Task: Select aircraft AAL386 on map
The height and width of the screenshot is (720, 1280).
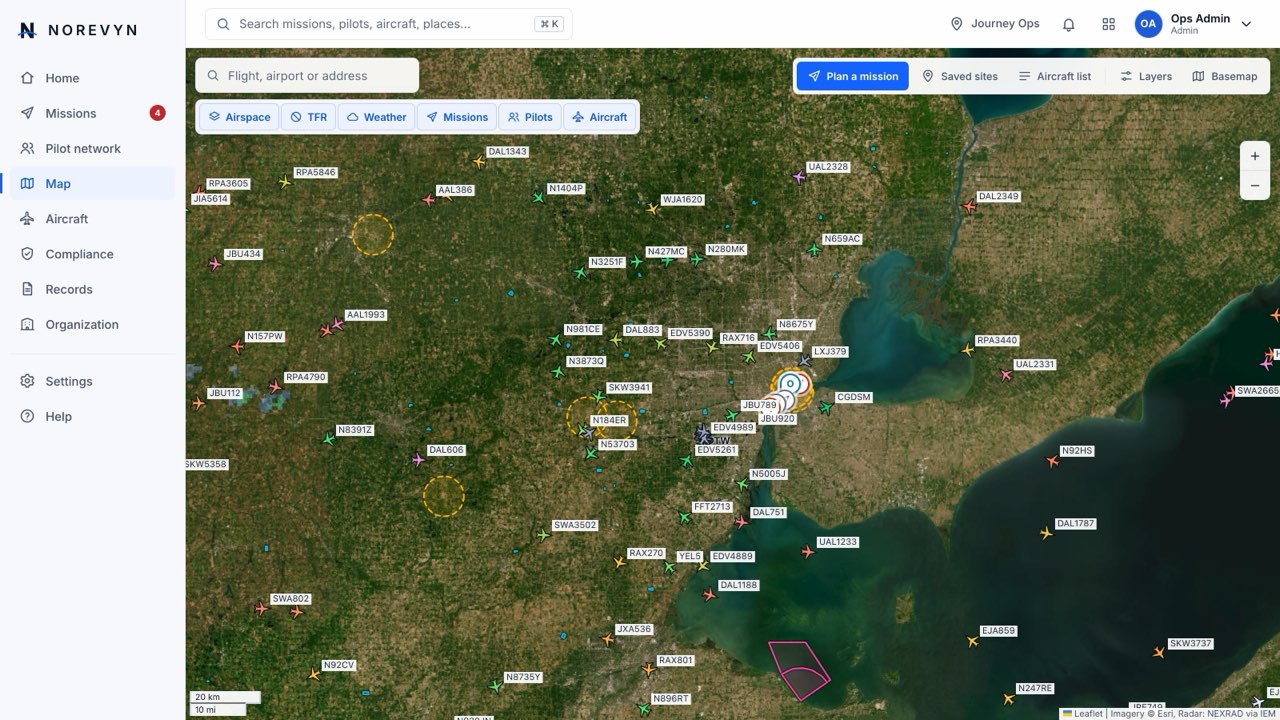Action: pyautogui.click(x=428, y=200)
